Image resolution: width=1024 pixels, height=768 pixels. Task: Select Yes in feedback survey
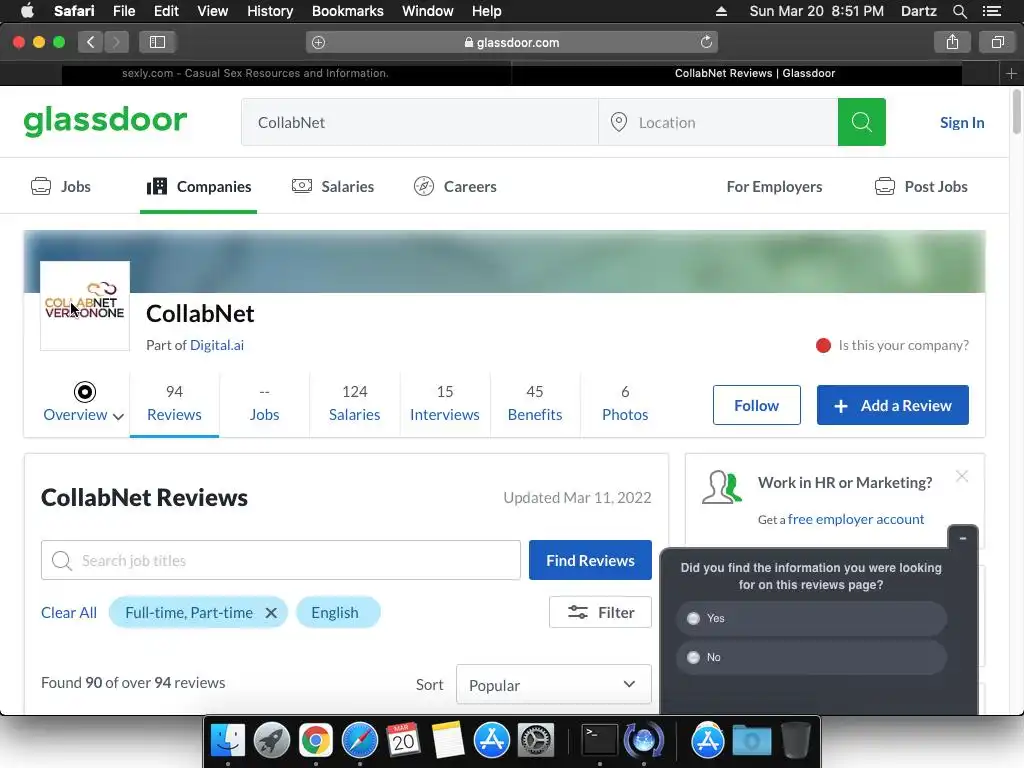(812, 618)
